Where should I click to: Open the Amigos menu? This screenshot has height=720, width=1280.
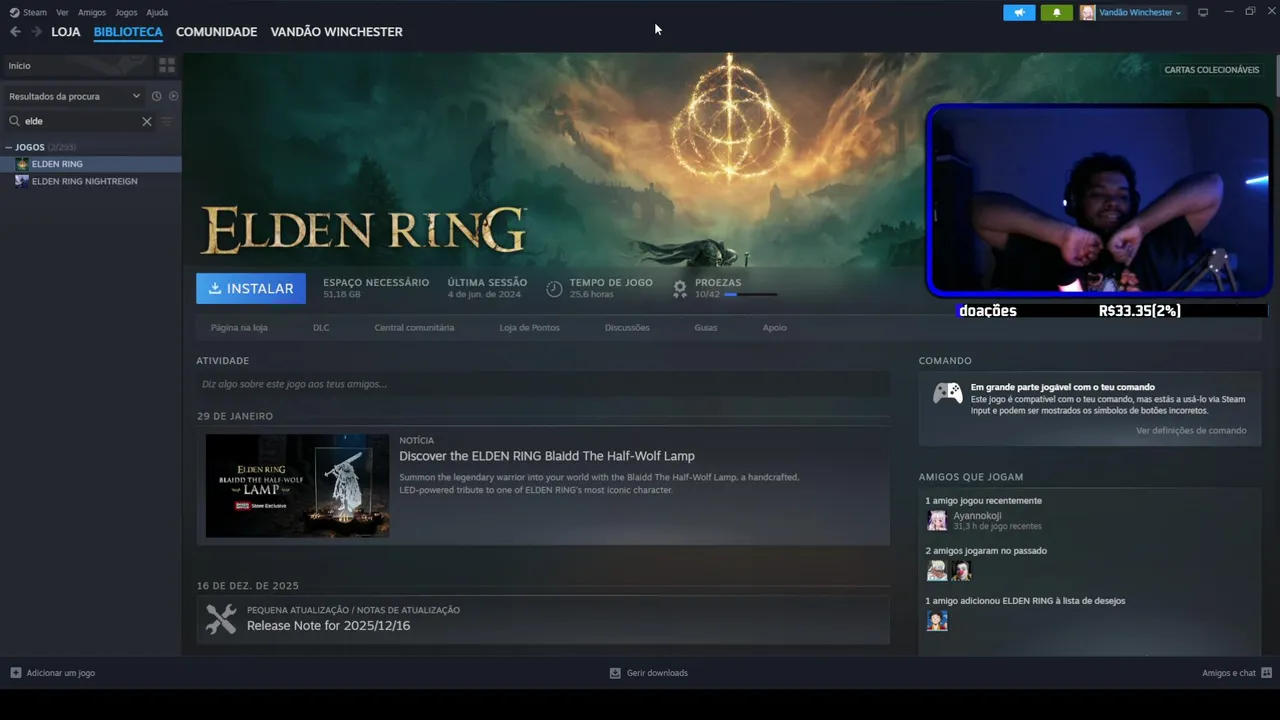click(92, 12)
